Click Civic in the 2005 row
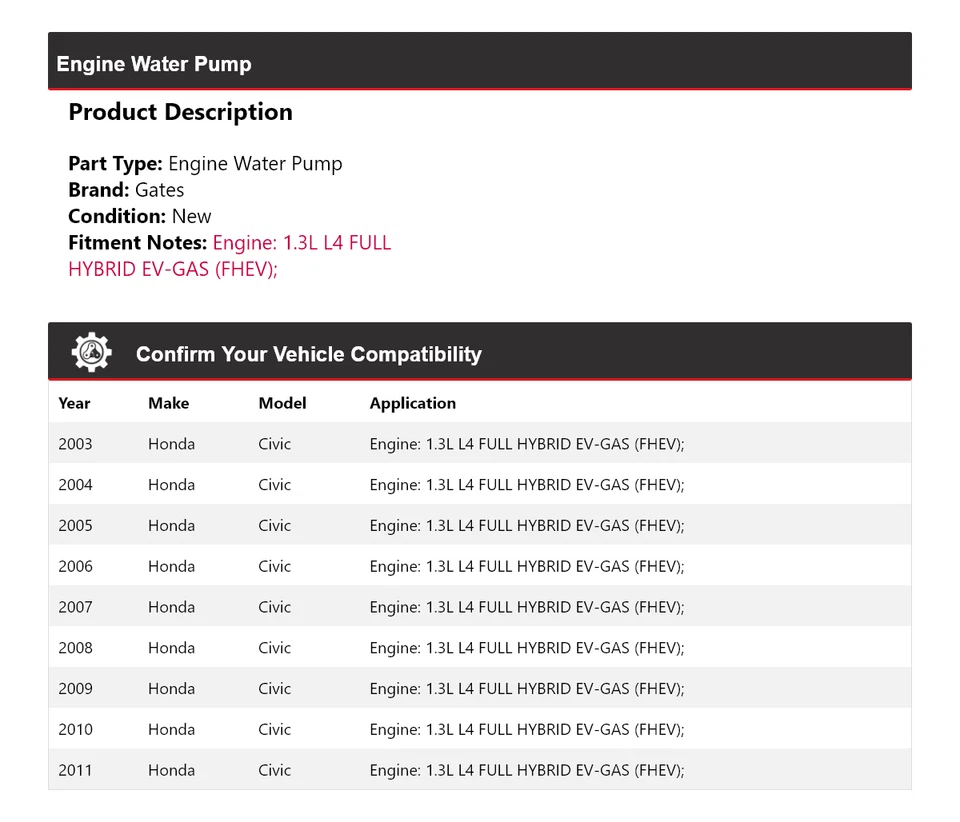This screenshot has width=960, height=822. point(274,526)
